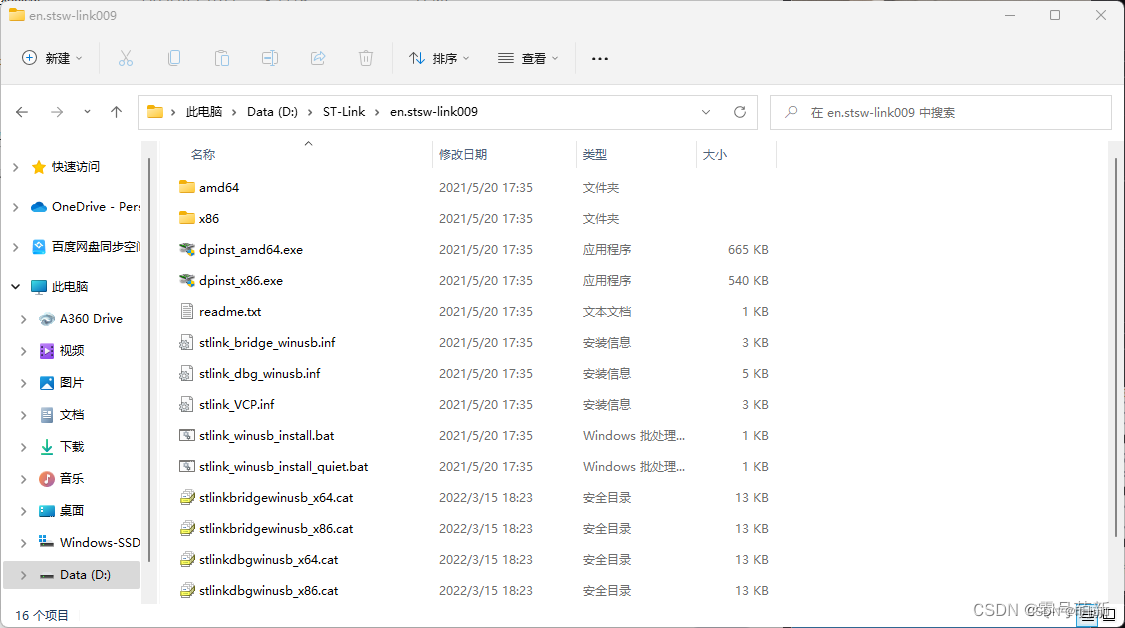Expand the Baidu Netdisk sync tree node
Image resolution: width=1125 pixels, height=628 pixels.
[16, 247]
